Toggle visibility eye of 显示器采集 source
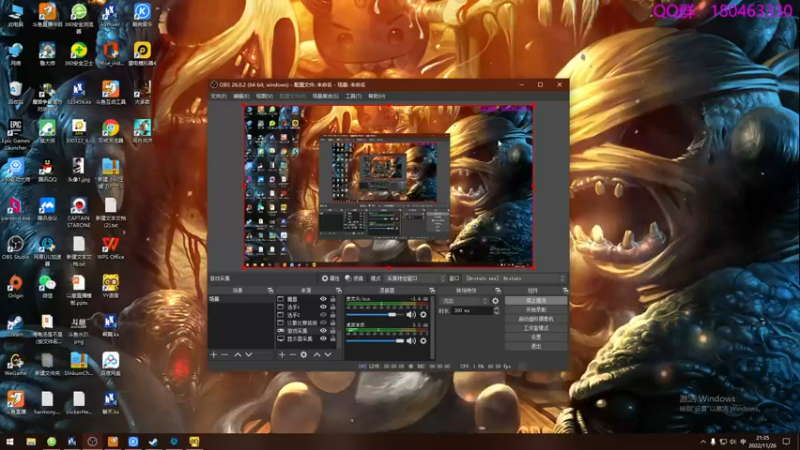 [x=323, y=339]
